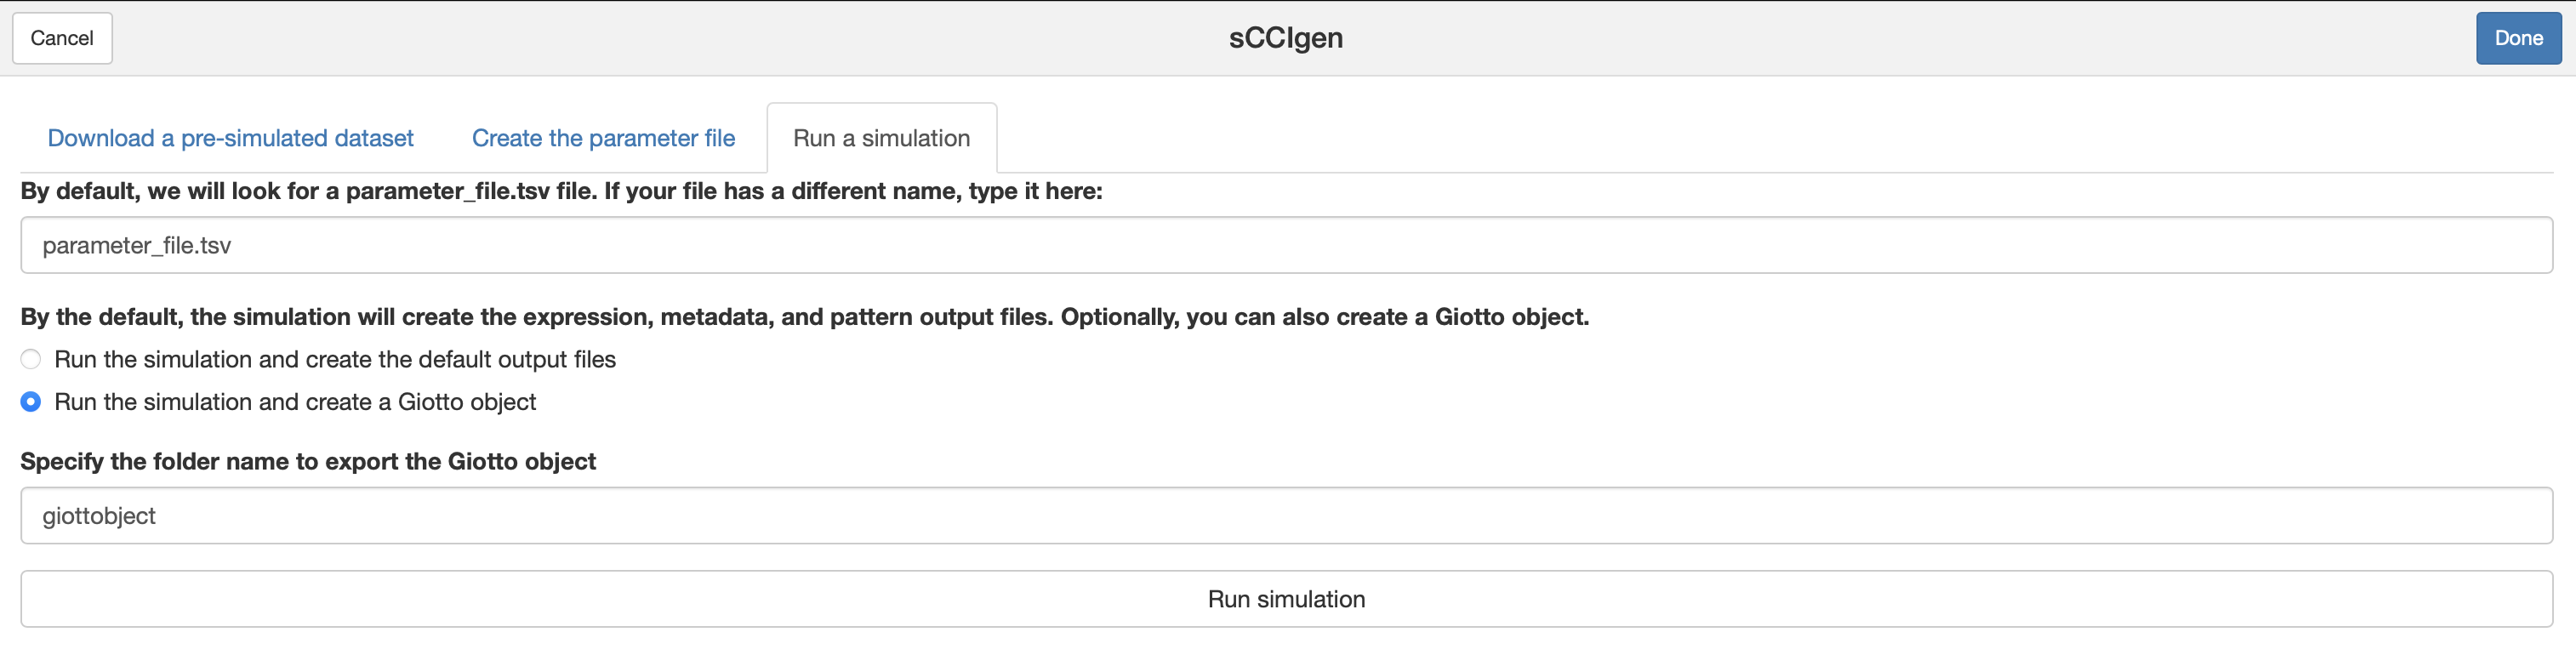Click the Run simulation button

(x=1286, y=599)
